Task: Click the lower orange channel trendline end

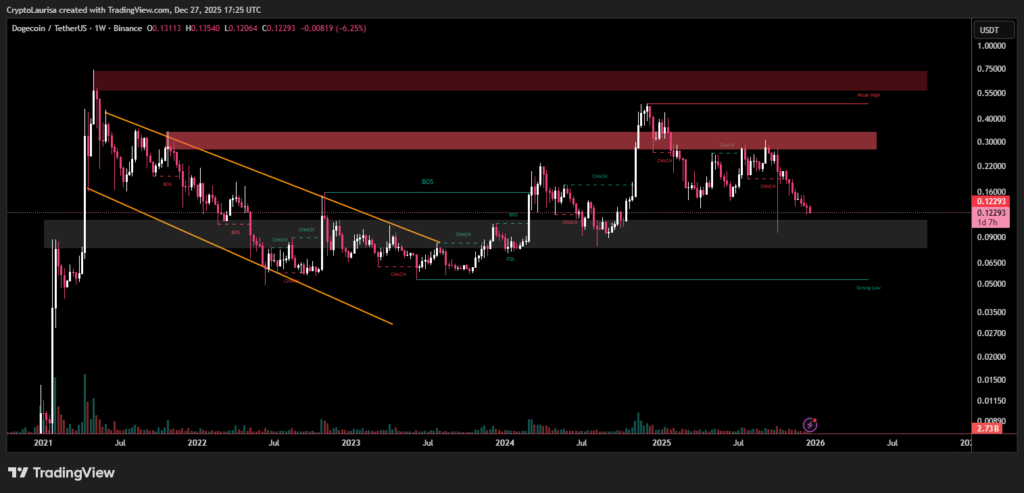Action: click(392, 324)
